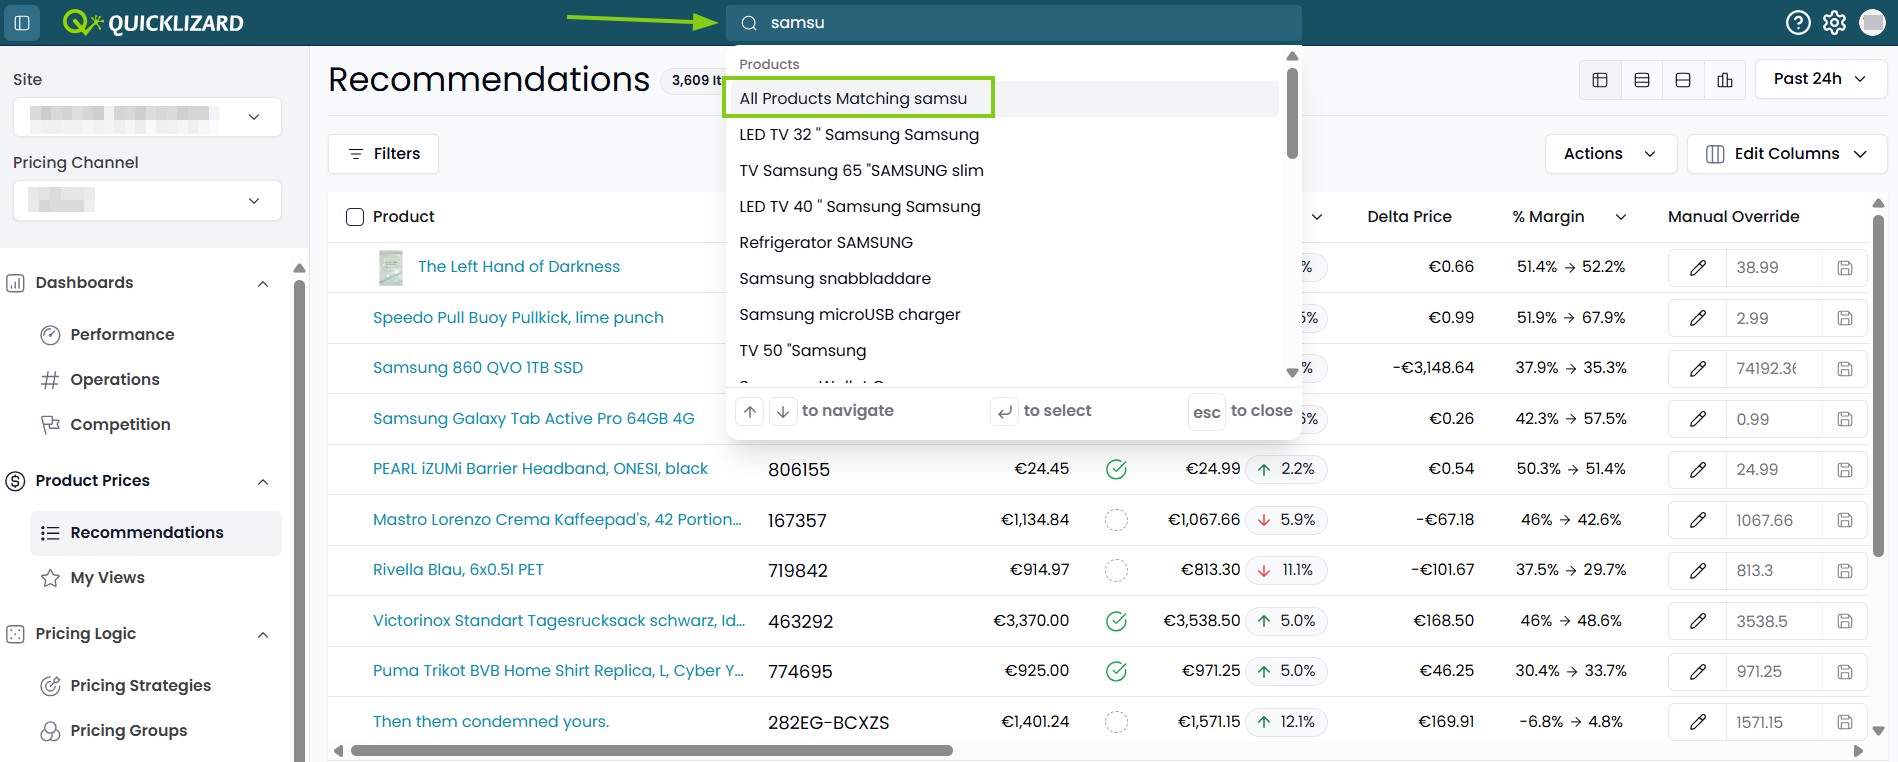Screen dimensions: 1898x762
Task: Open the user profile avatar
Action: click(1872, 23)
